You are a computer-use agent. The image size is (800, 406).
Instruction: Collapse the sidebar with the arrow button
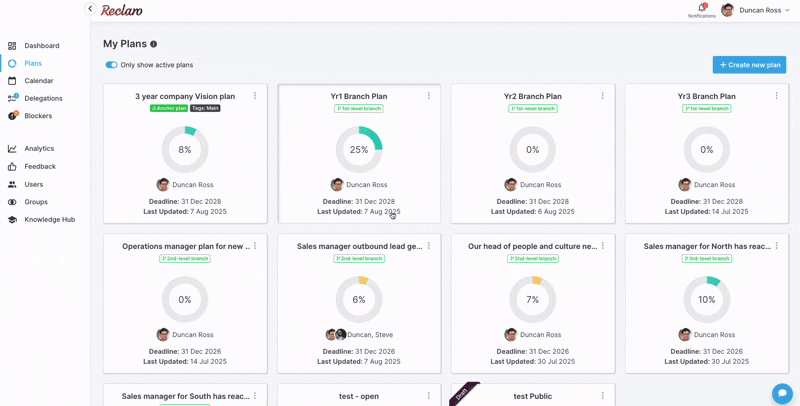pyautogui.click(x=90, y=9)
